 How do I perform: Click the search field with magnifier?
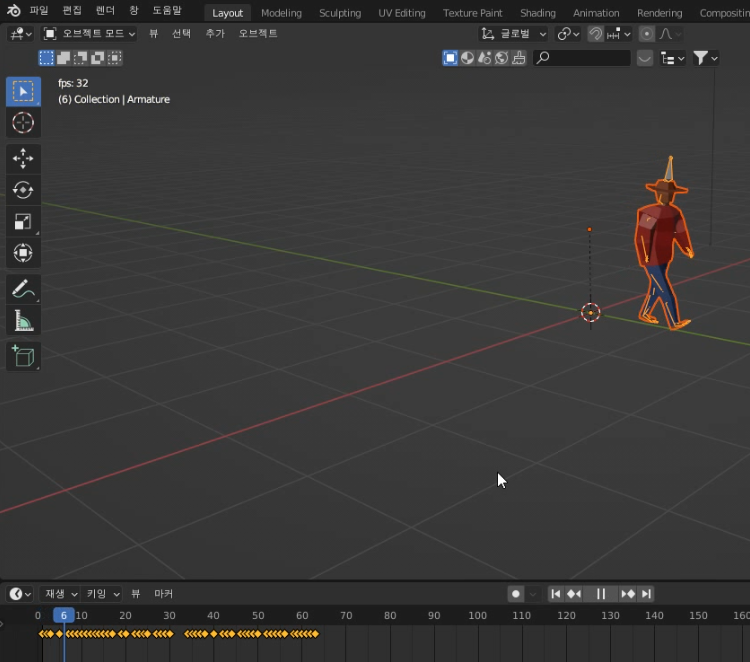pos(582,58)
